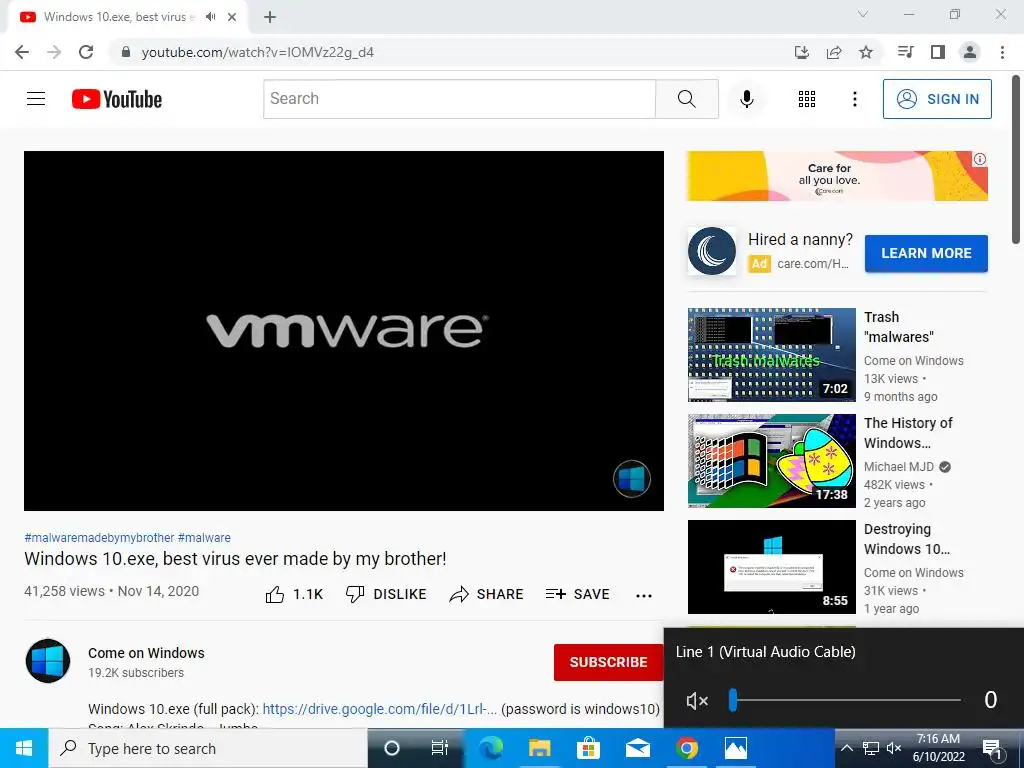Image resolution: width=1024 pixels, height=768 pixels.
Task: Switch to Chrome on the taskbar
Action: click(686, 748)
